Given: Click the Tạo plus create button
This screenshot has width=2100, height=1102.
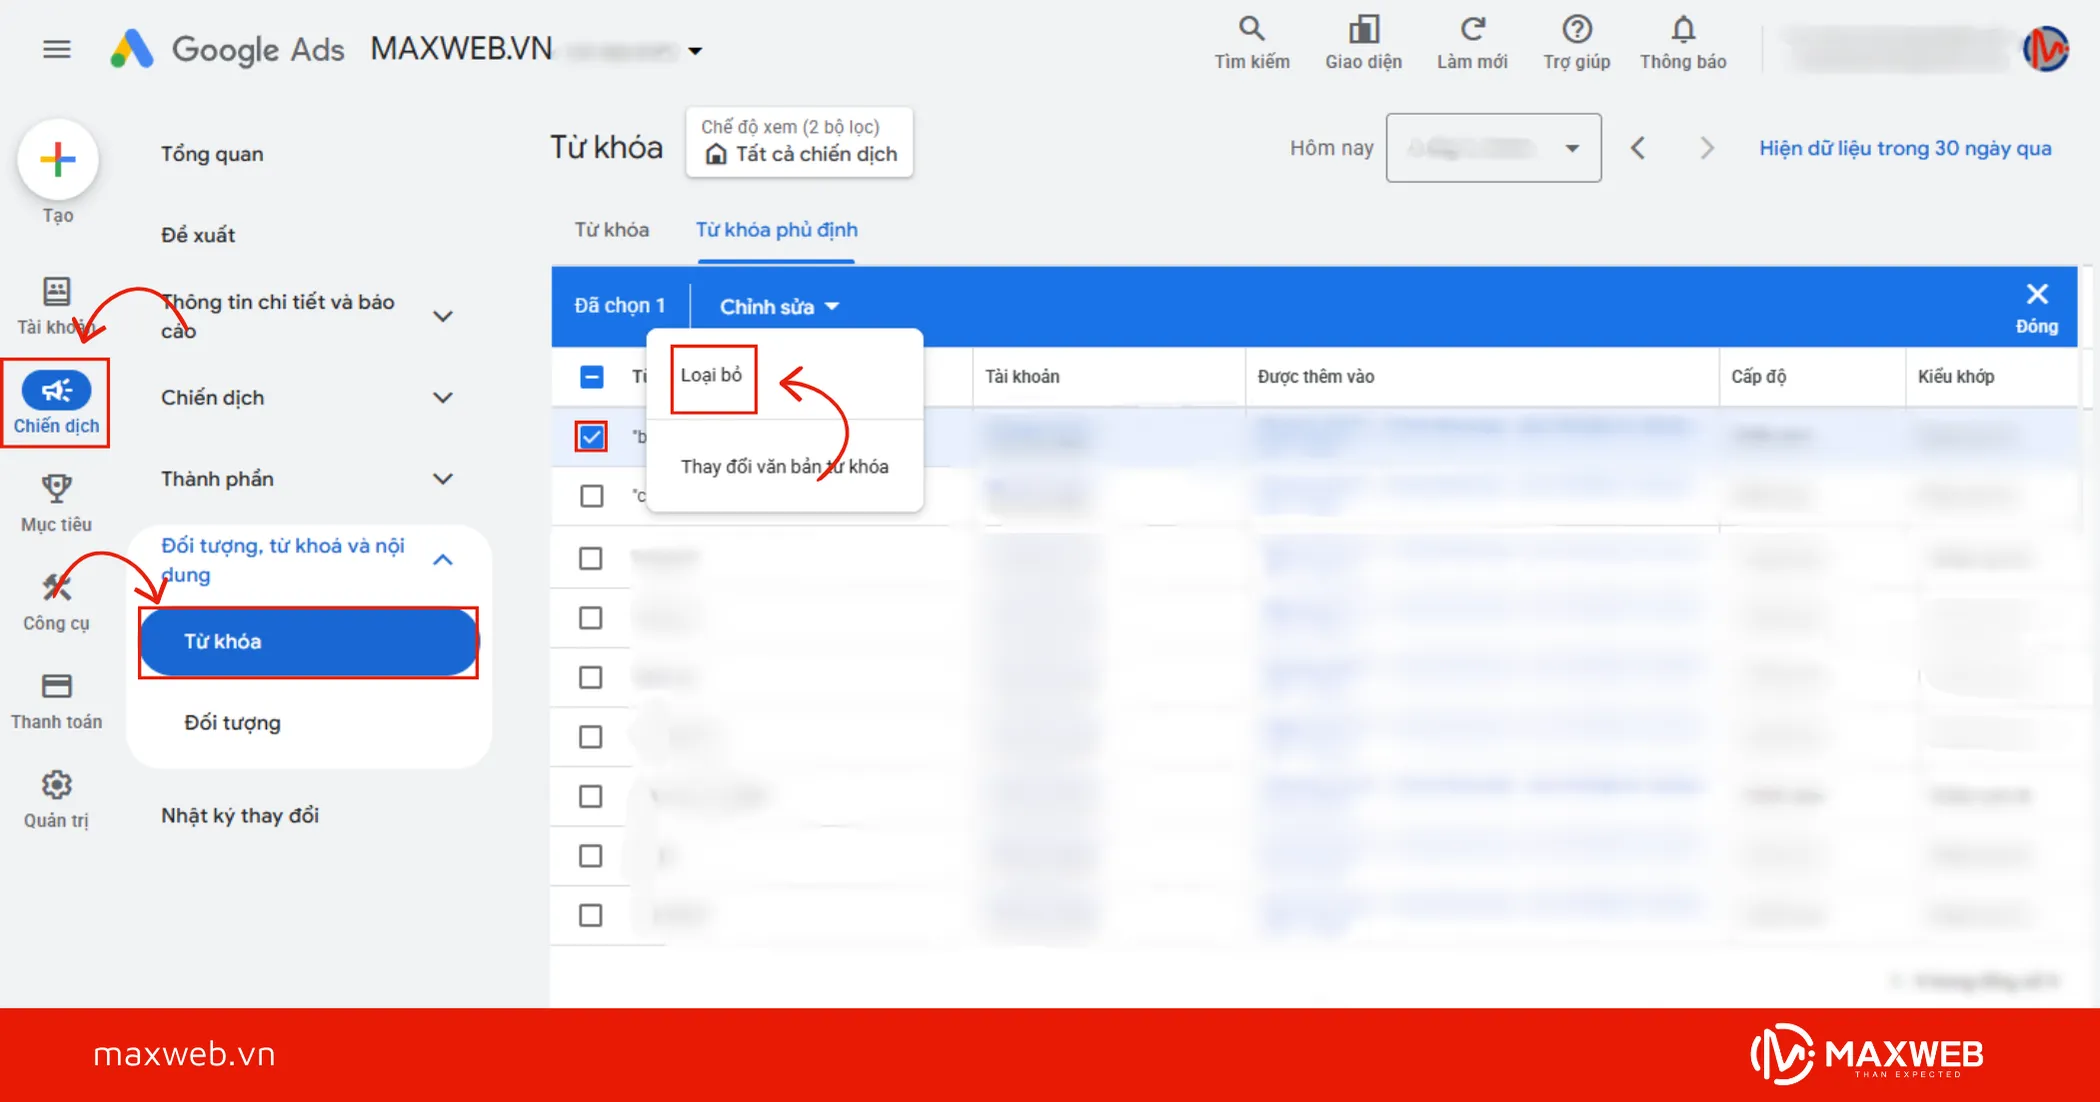Looking at the screenshot, I should coord(58,160).
